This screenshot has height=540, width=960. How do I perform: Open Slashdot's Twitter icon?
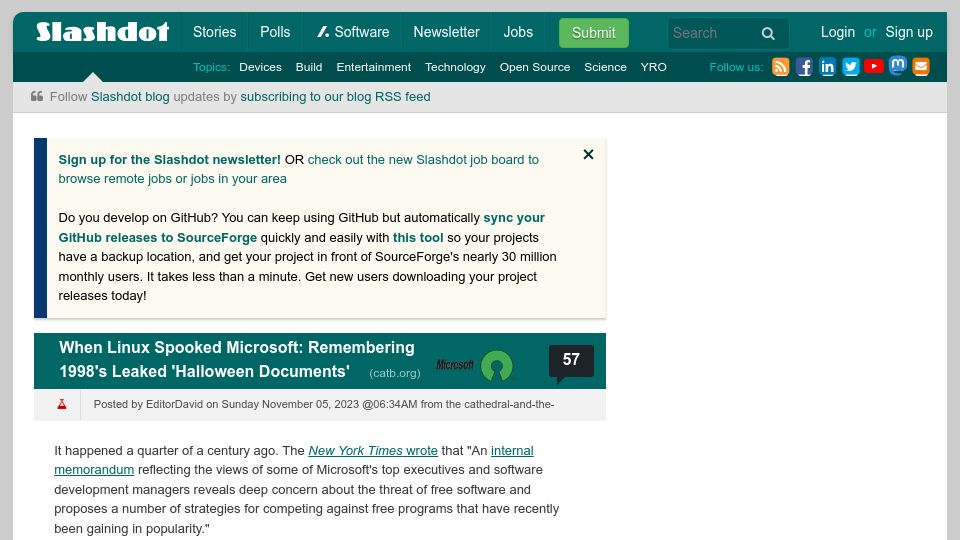[850, 67]
